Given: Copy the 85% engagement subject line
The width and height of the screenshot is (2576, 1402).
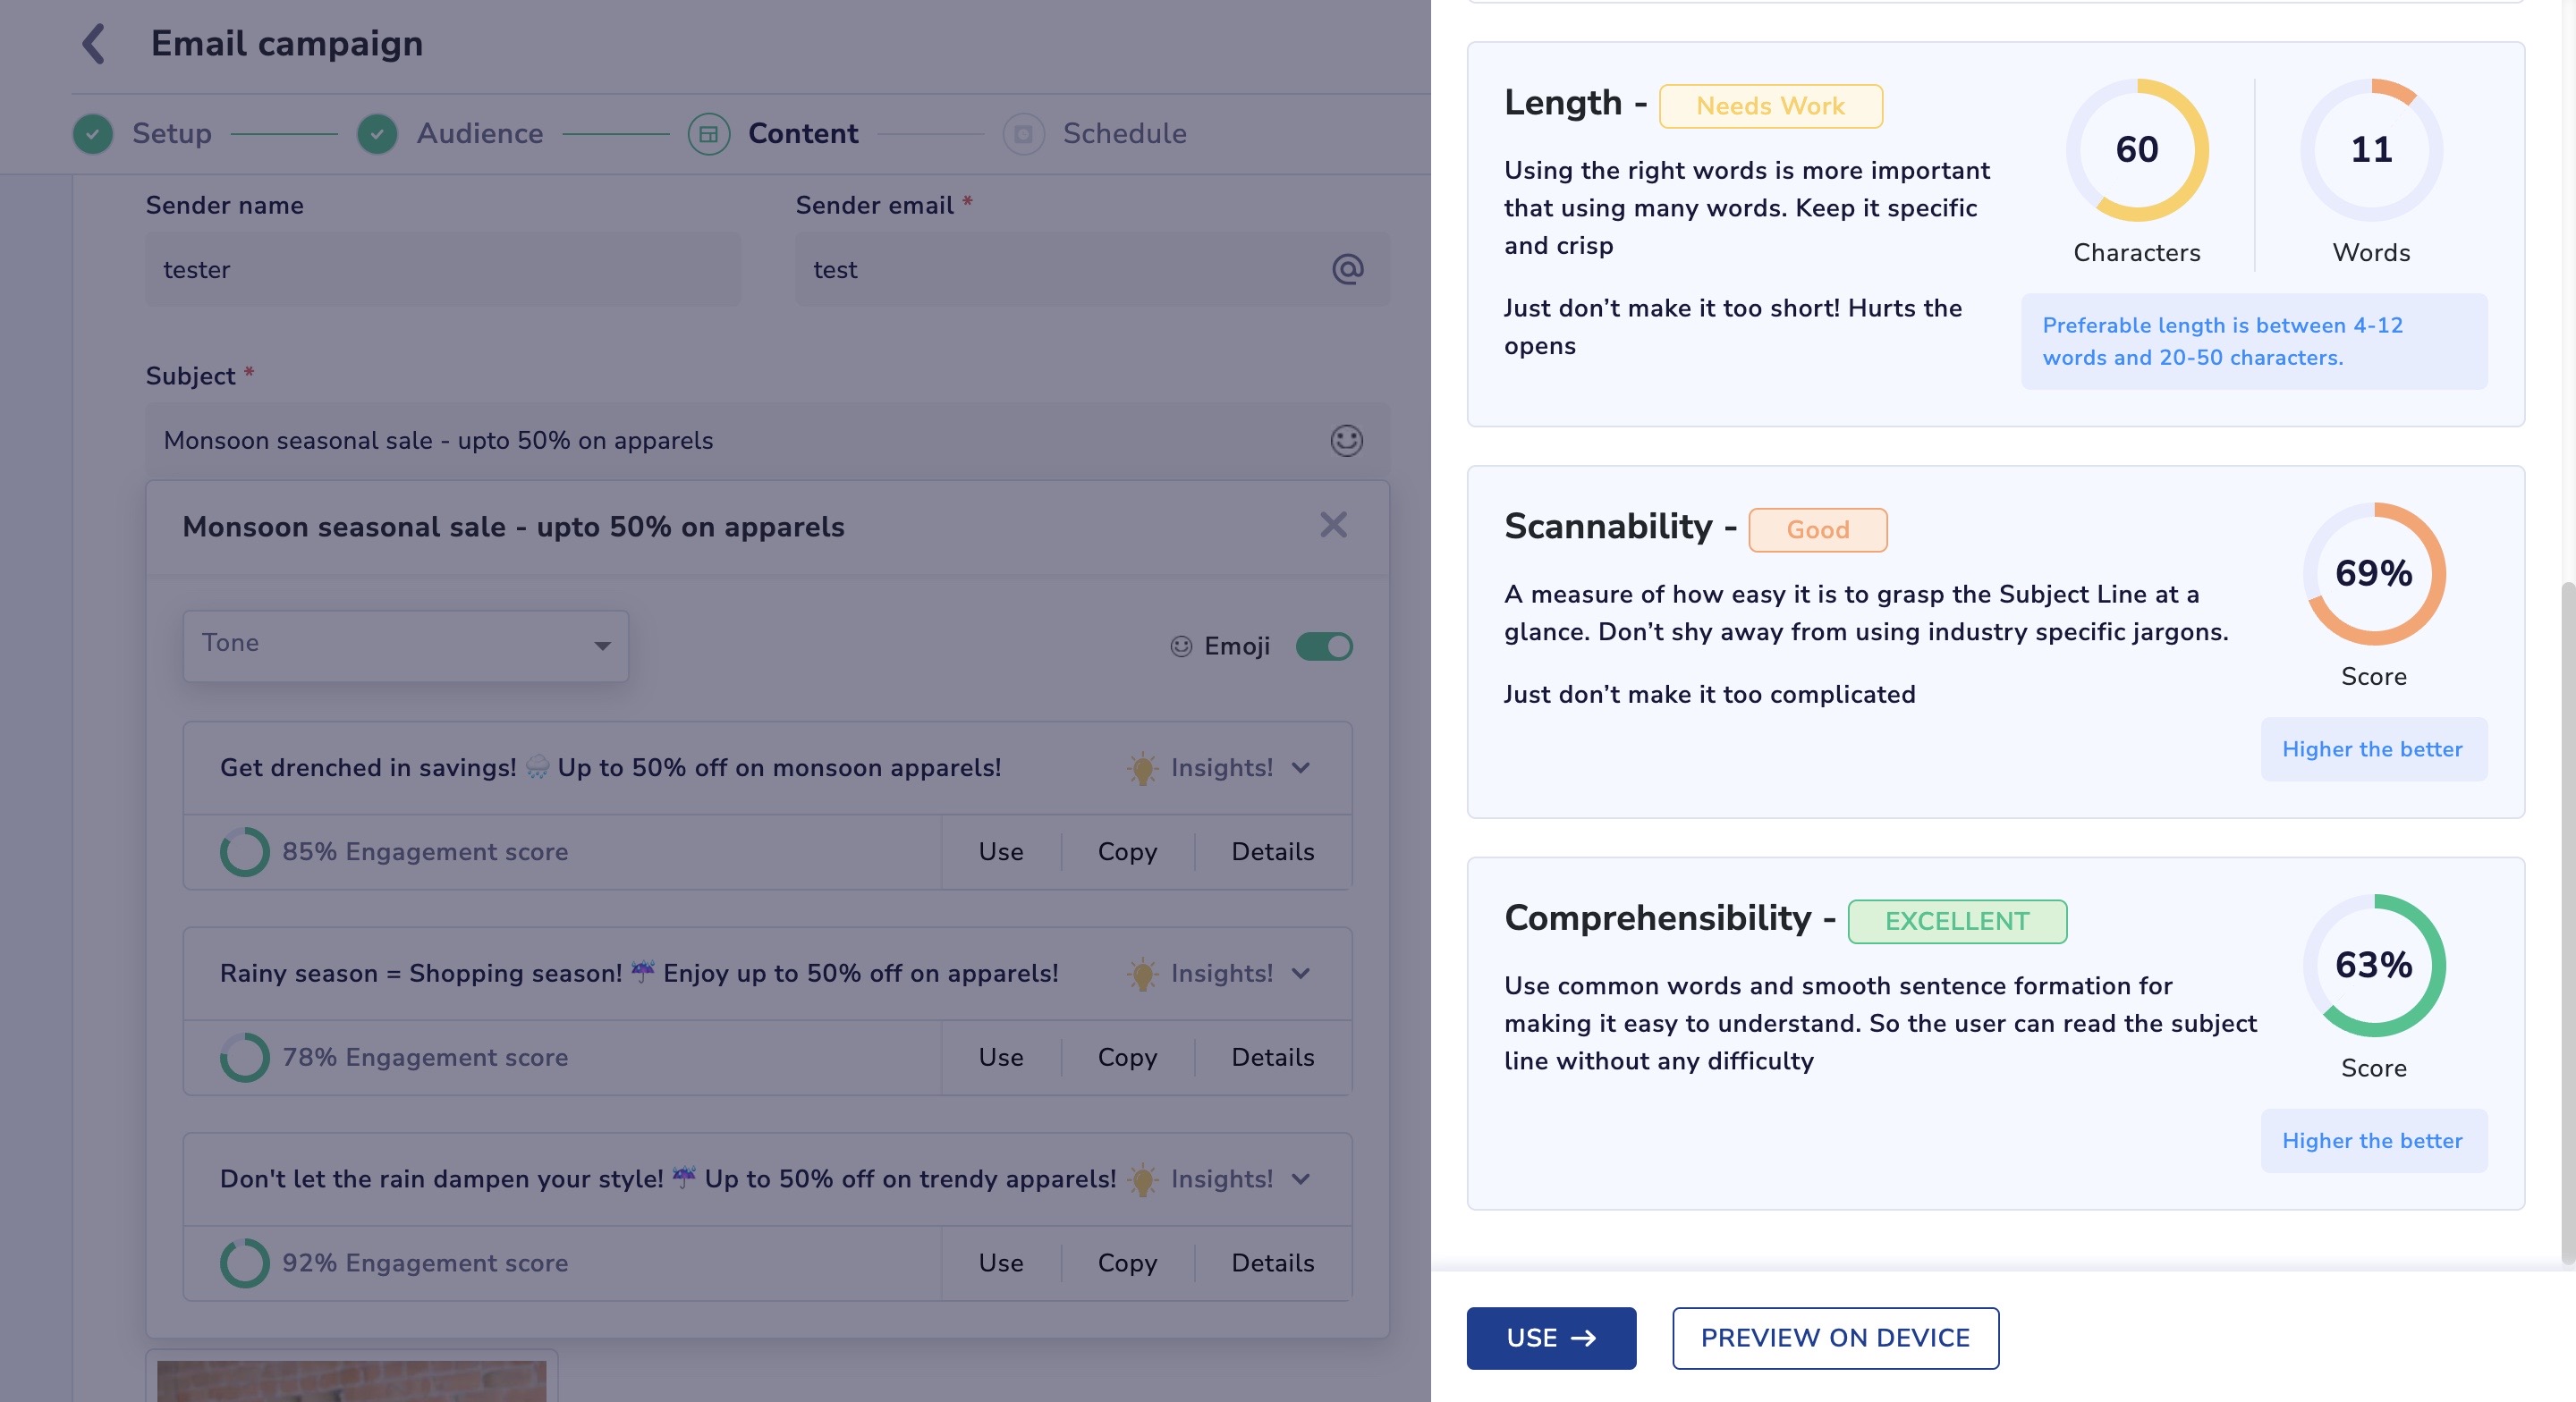Looking at the screenshot, I should (x=1127, y=852).
